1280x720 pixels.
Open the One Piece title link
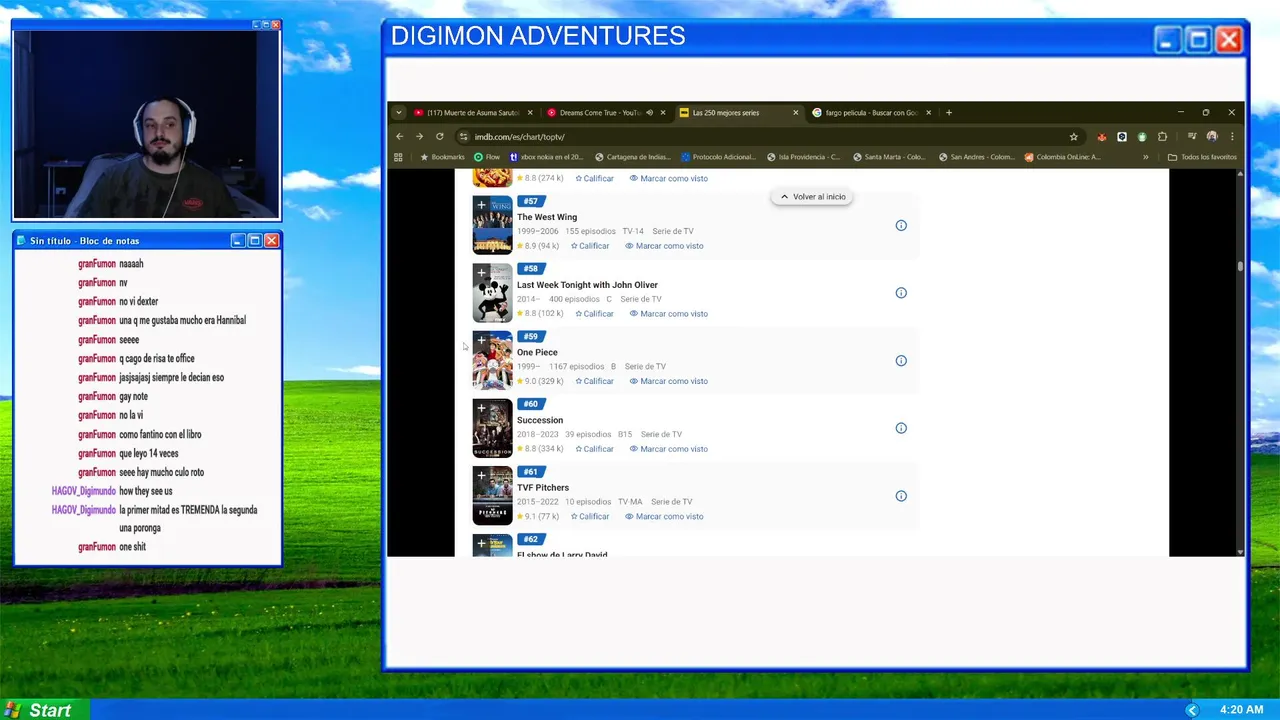click(537, 352)
